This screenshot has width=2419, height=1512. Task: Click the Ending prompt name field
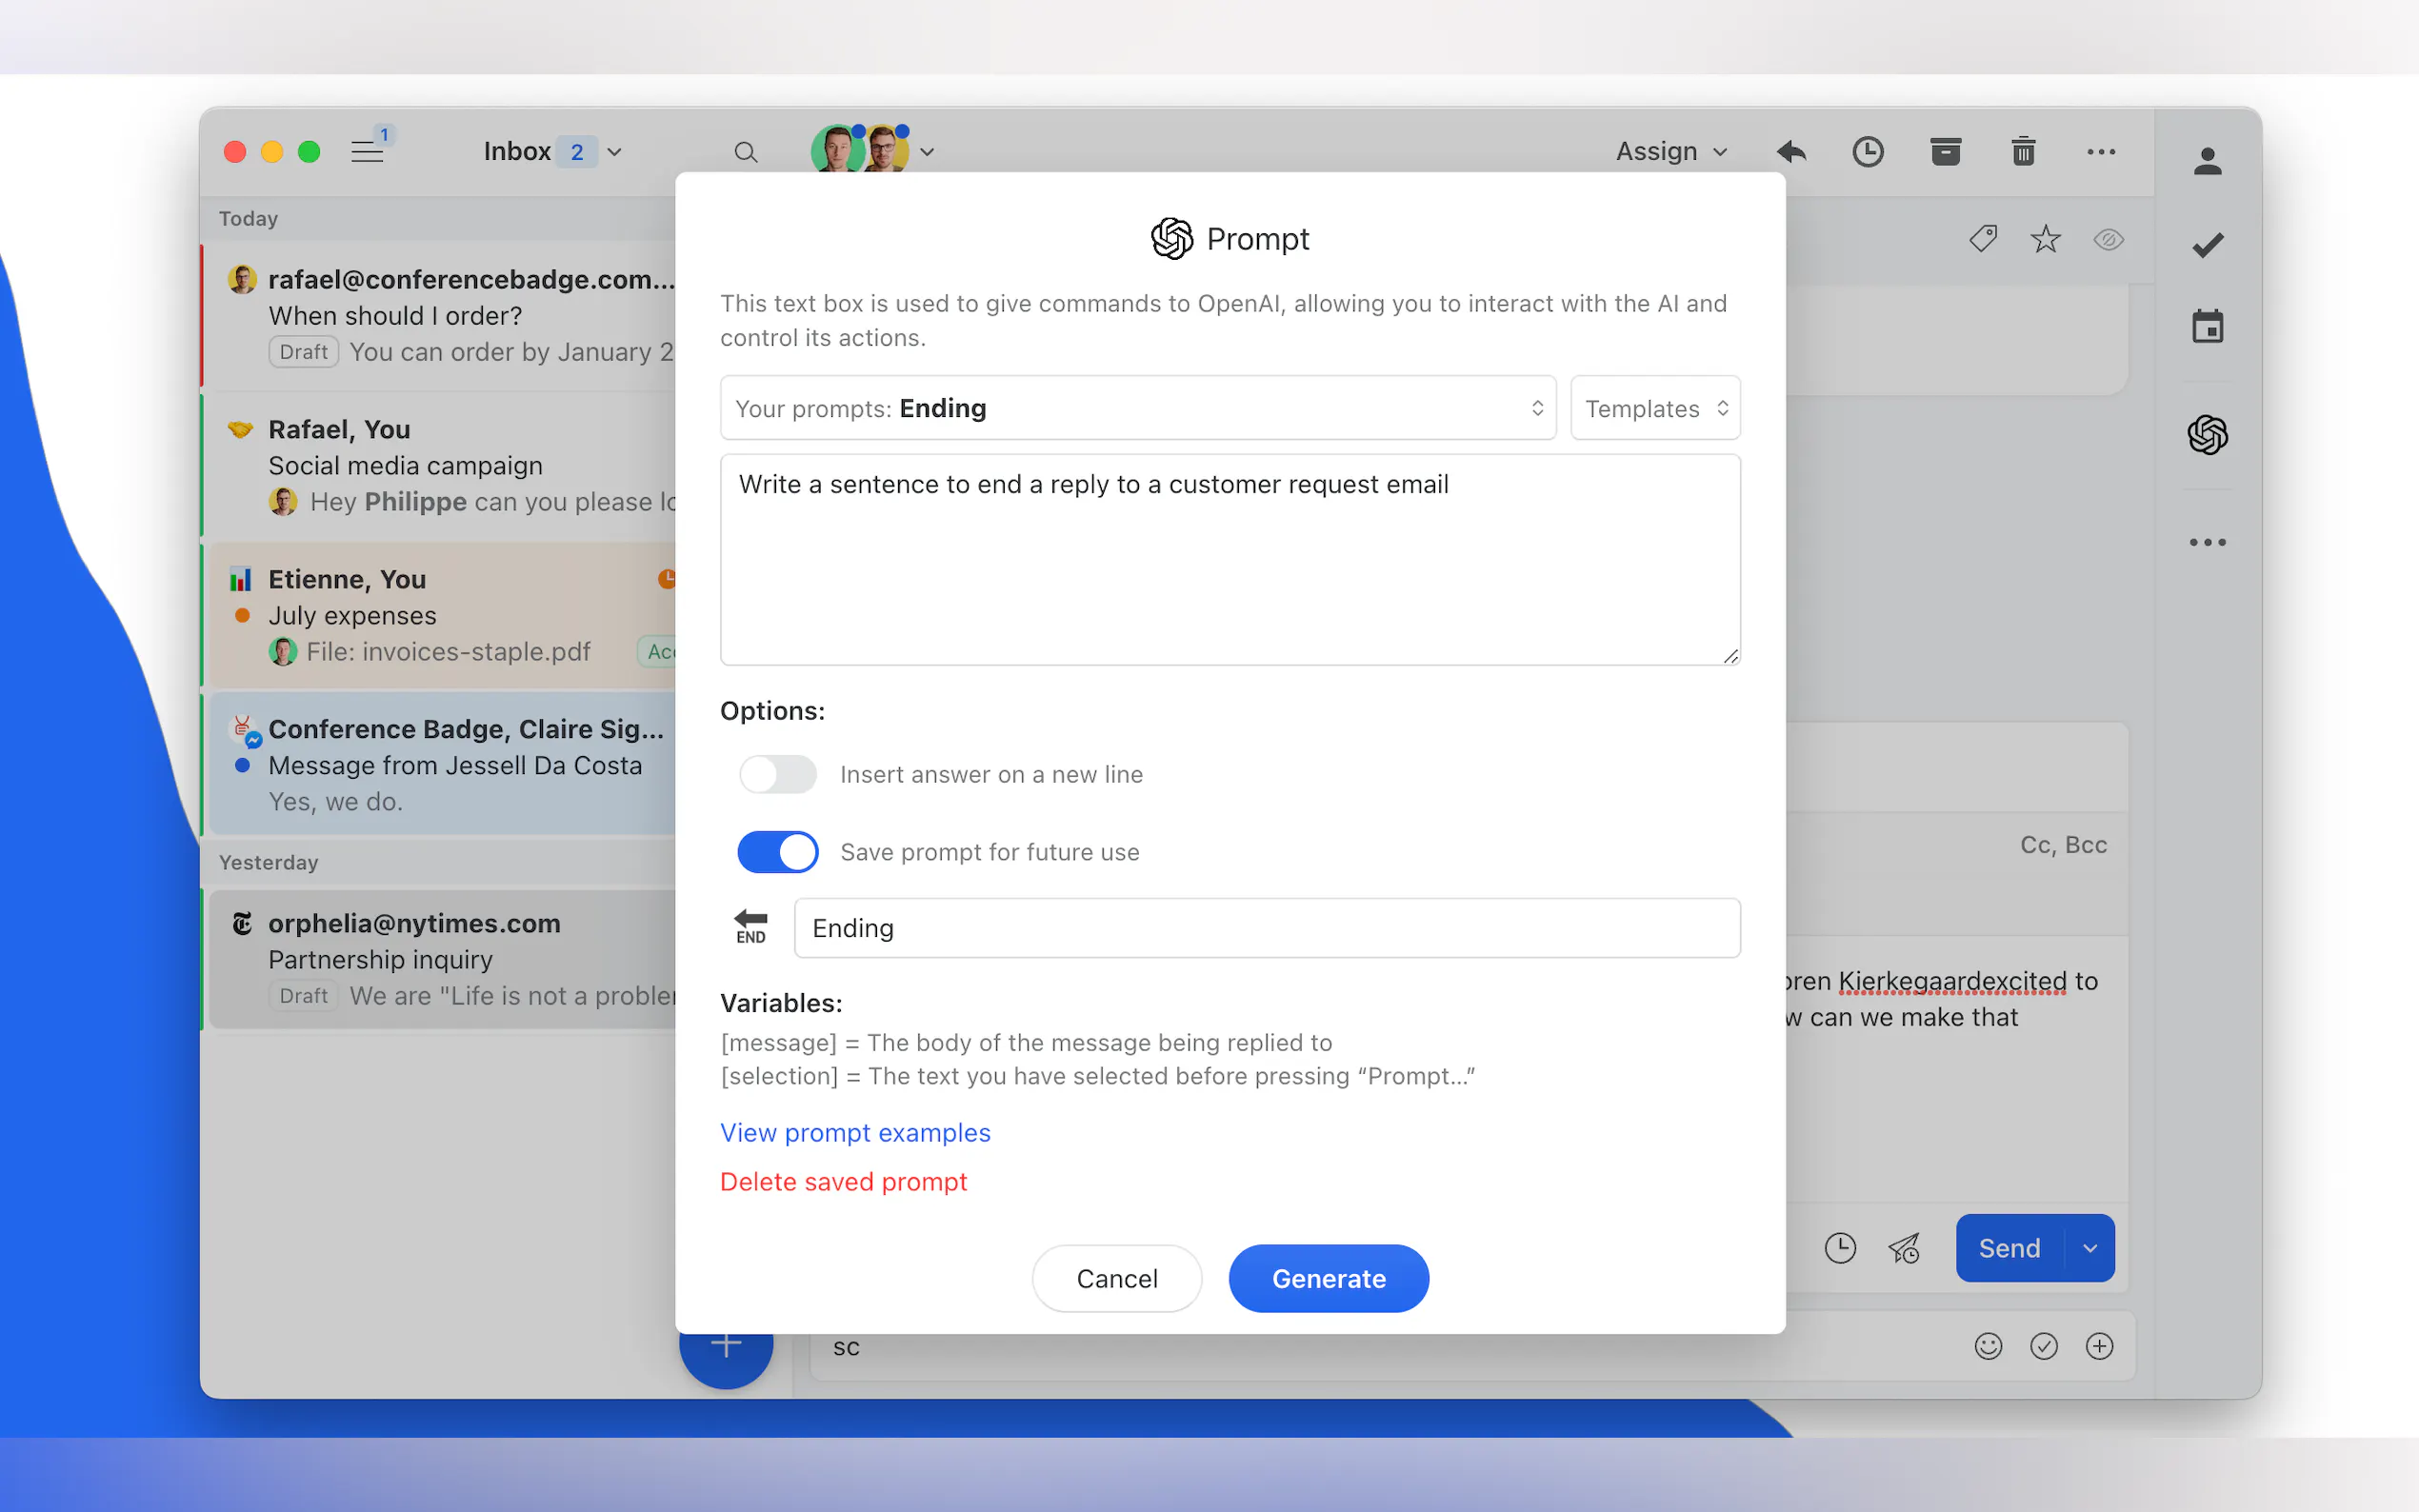1266,928
